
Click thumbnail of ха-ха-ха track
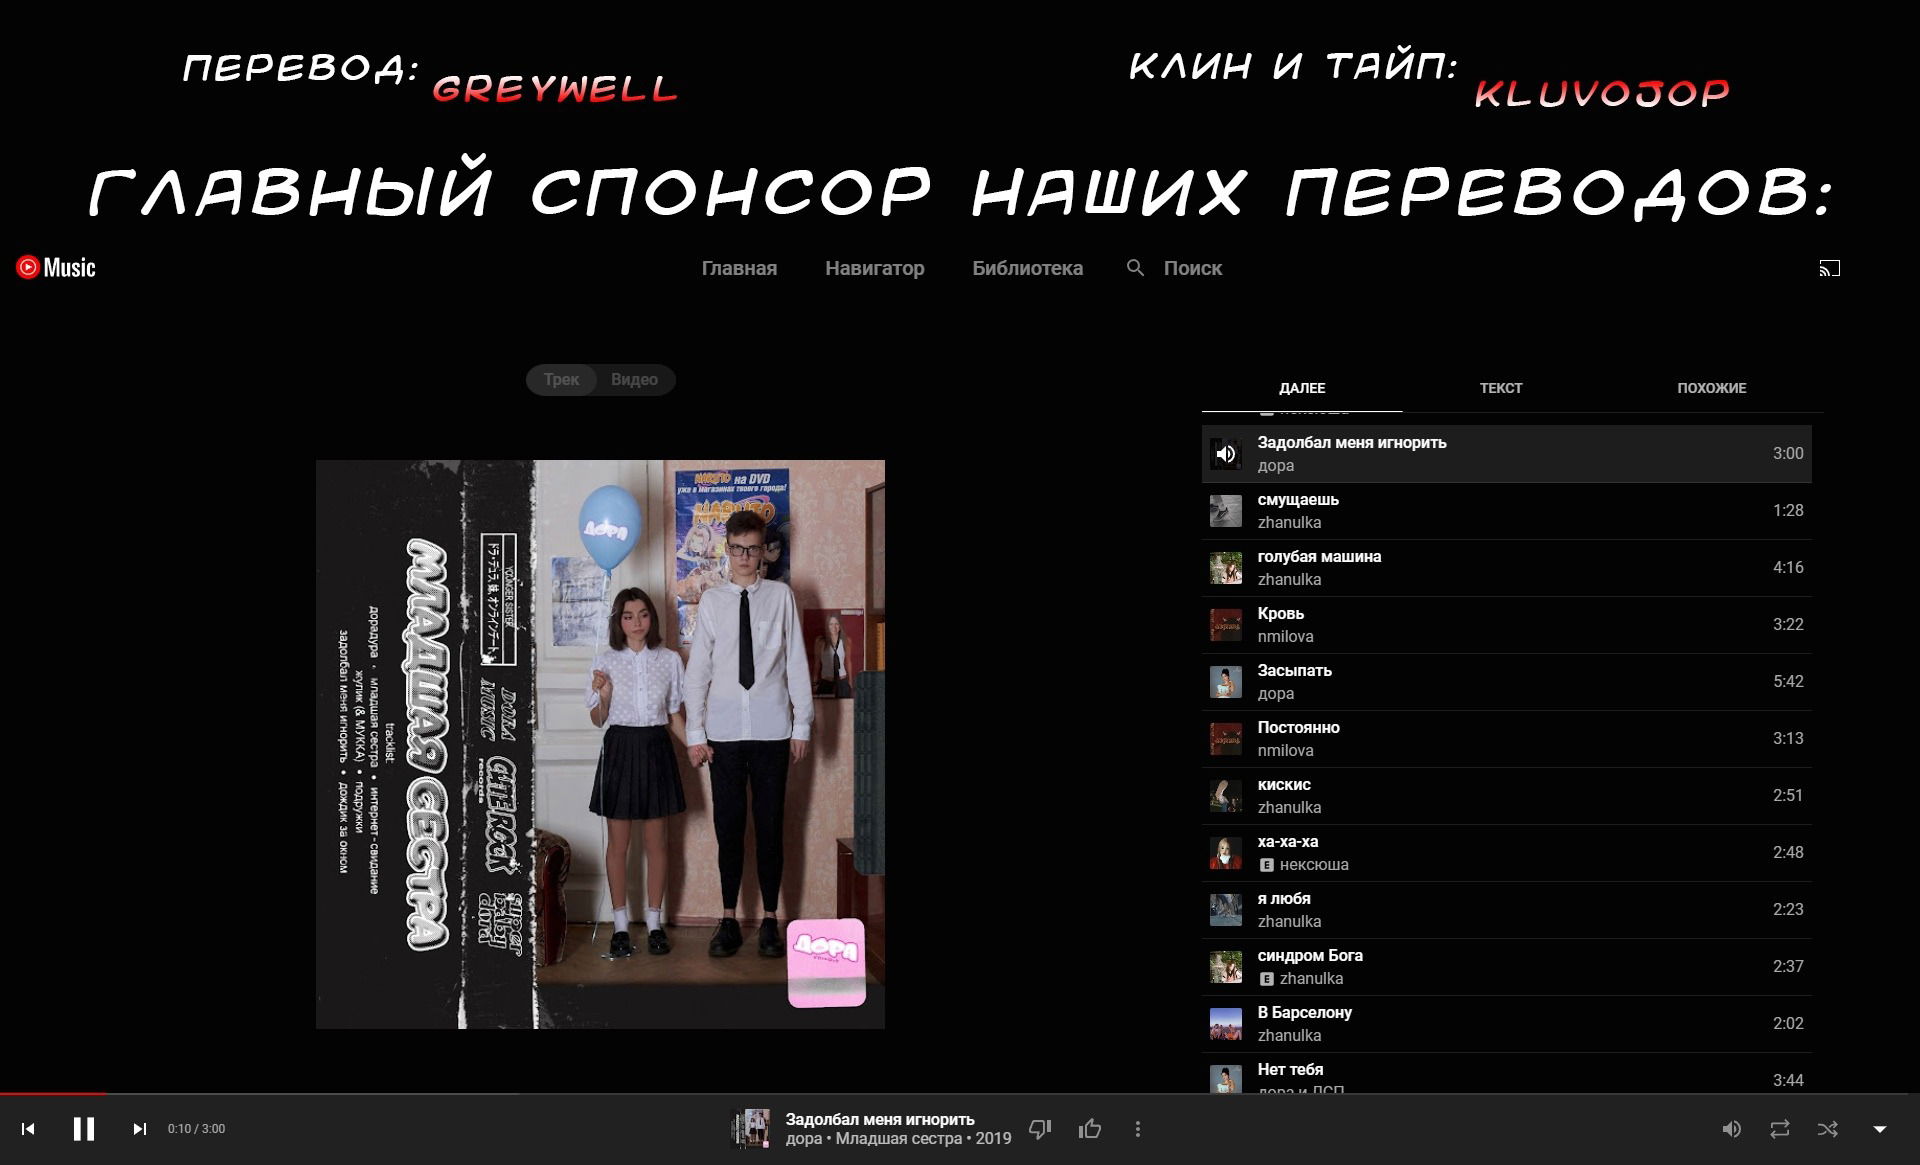[x=1226, y=853]
